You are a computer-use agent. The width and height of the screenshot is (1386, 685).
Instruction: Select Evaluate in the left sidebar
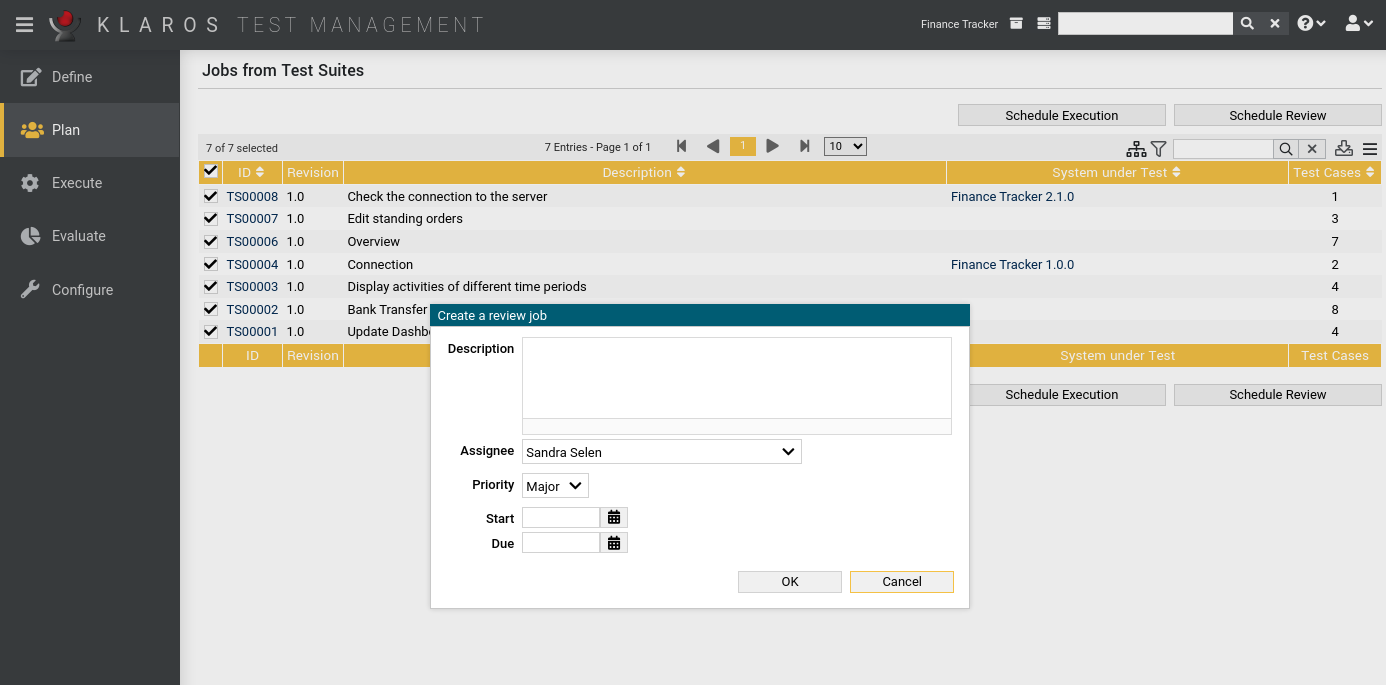pyautogui.click(x=78, y=235)
